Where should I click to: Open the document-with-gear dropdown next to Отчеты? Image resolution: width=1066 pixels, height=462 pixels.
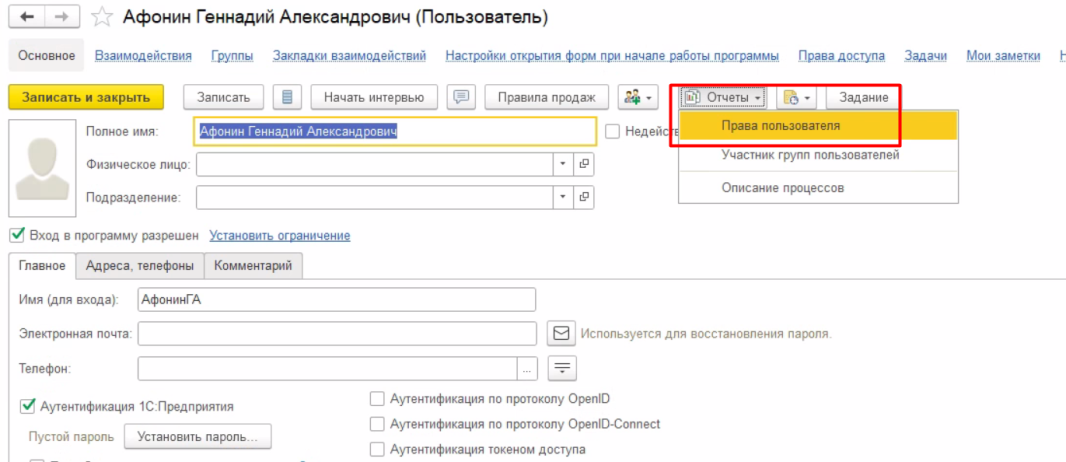[x=796, y=97]
